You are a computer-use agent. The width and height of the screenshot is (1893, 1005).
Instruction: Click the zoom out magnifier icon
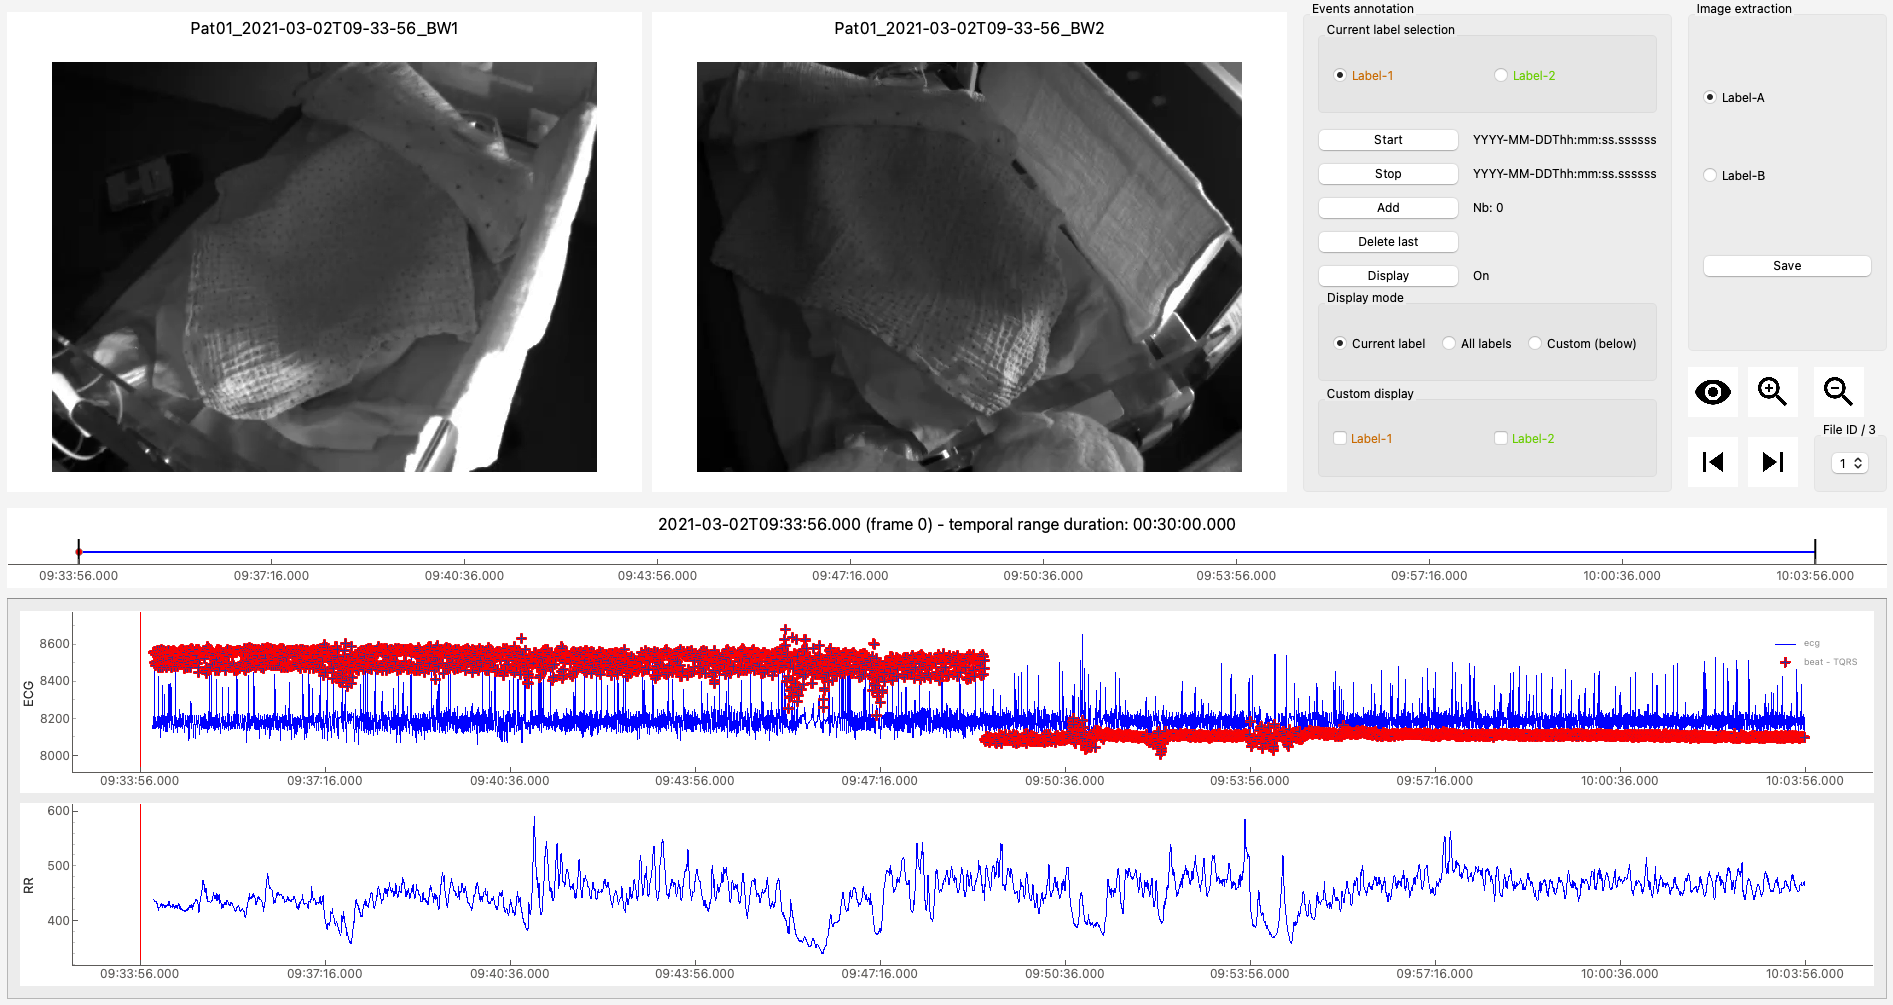coord(1838,392)
